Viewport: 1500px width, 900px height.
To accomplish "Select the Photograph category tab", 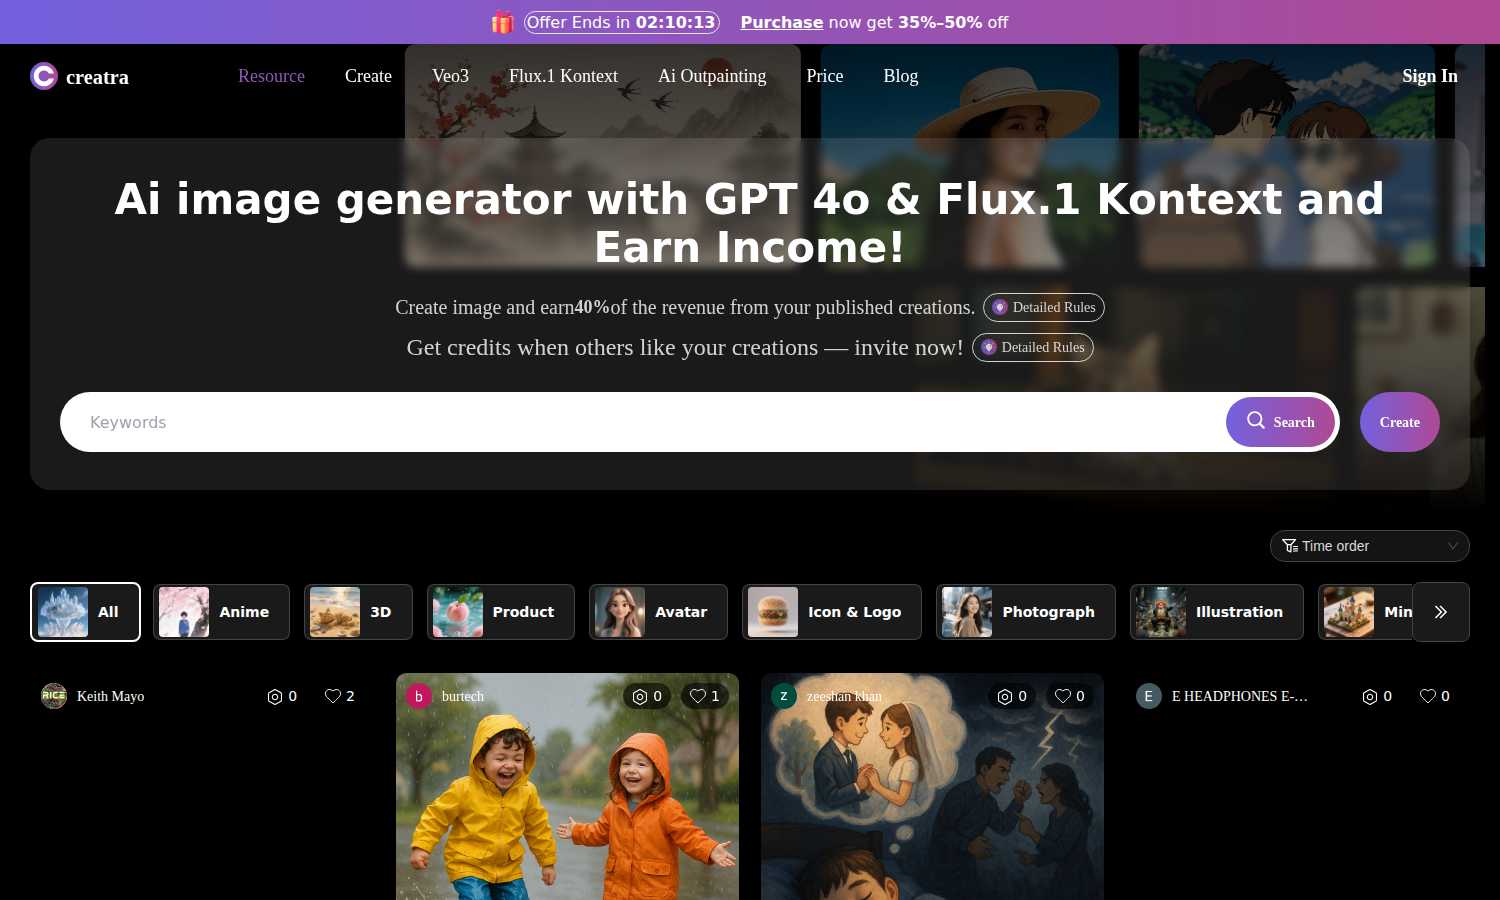I will [x=1026, y=612].
